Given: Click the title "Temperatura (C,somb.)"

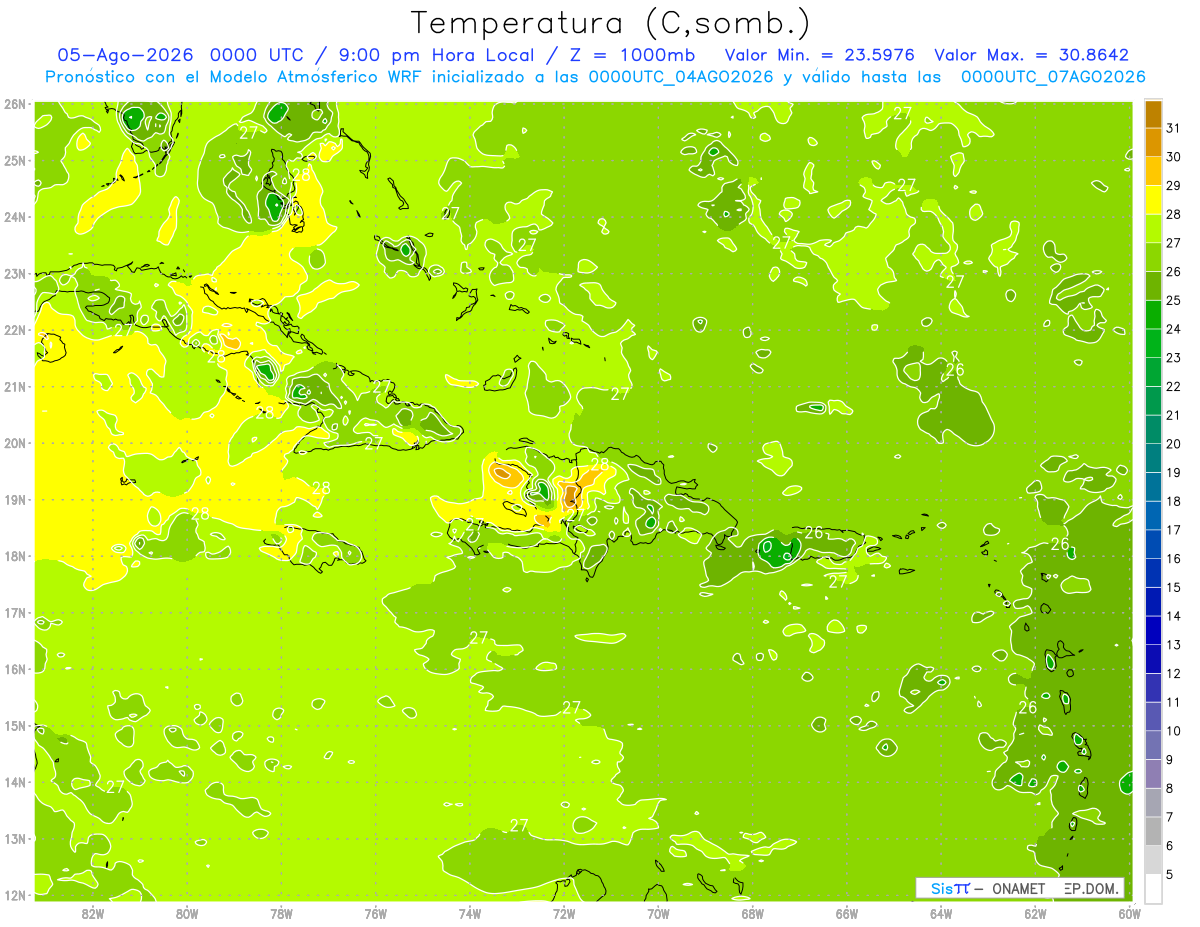Looking at the screenshot, I should (x=611, y=23).
